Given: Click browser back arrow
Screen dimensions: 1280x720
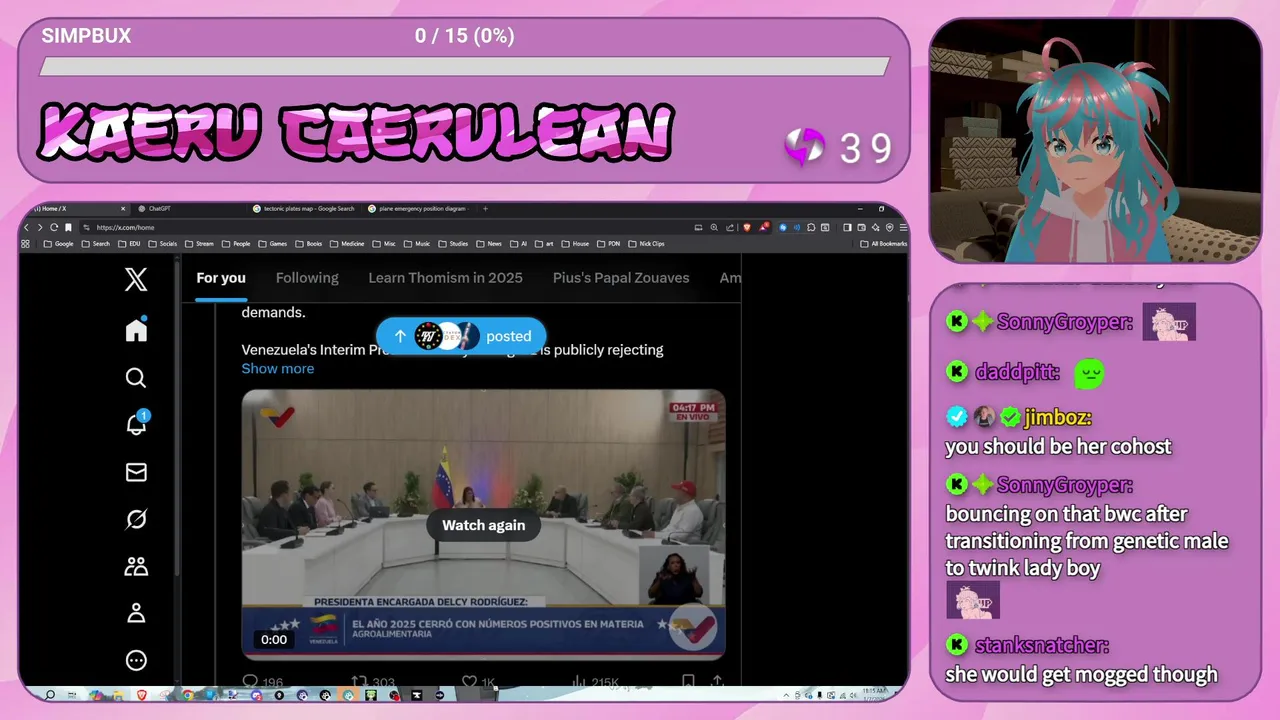Looking at the screenshot, I should 27,227.
